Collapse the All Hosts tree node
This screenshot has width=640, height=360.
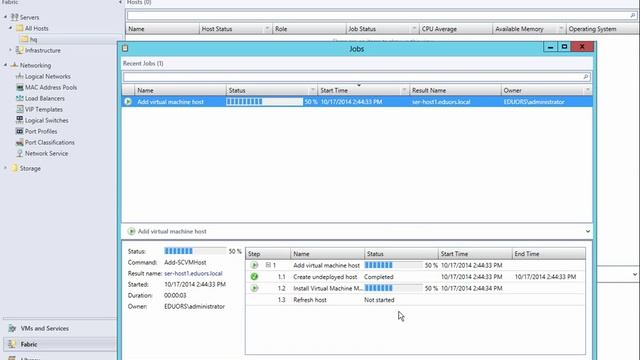coord(11,28)
